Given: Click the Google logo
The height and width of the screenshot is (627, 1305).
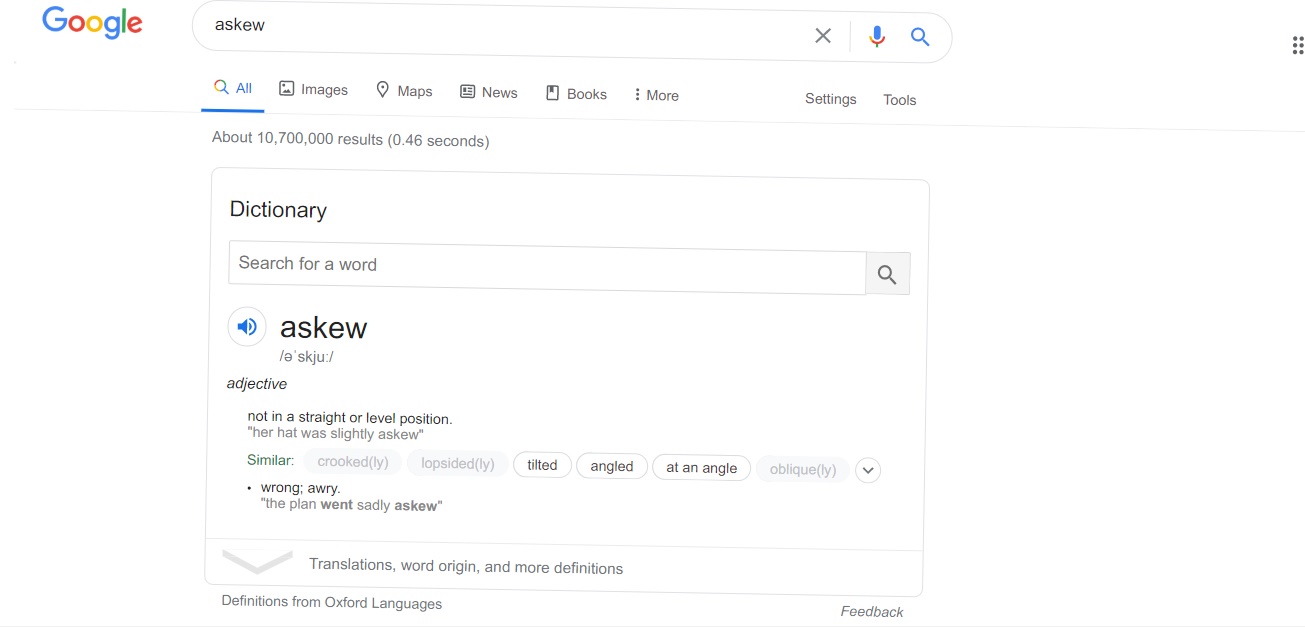Looking at the screenshot, I should [92, 23].
